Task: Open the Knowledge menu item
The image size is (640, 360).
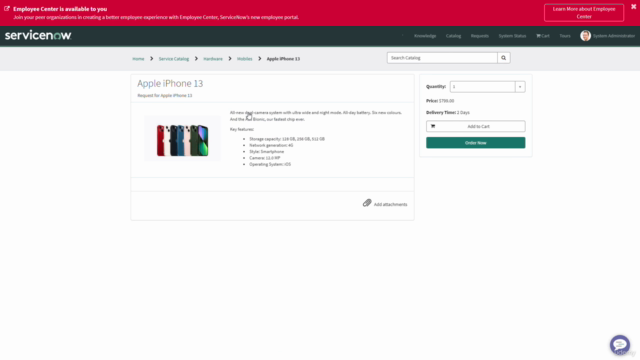Action: [425, 36]
